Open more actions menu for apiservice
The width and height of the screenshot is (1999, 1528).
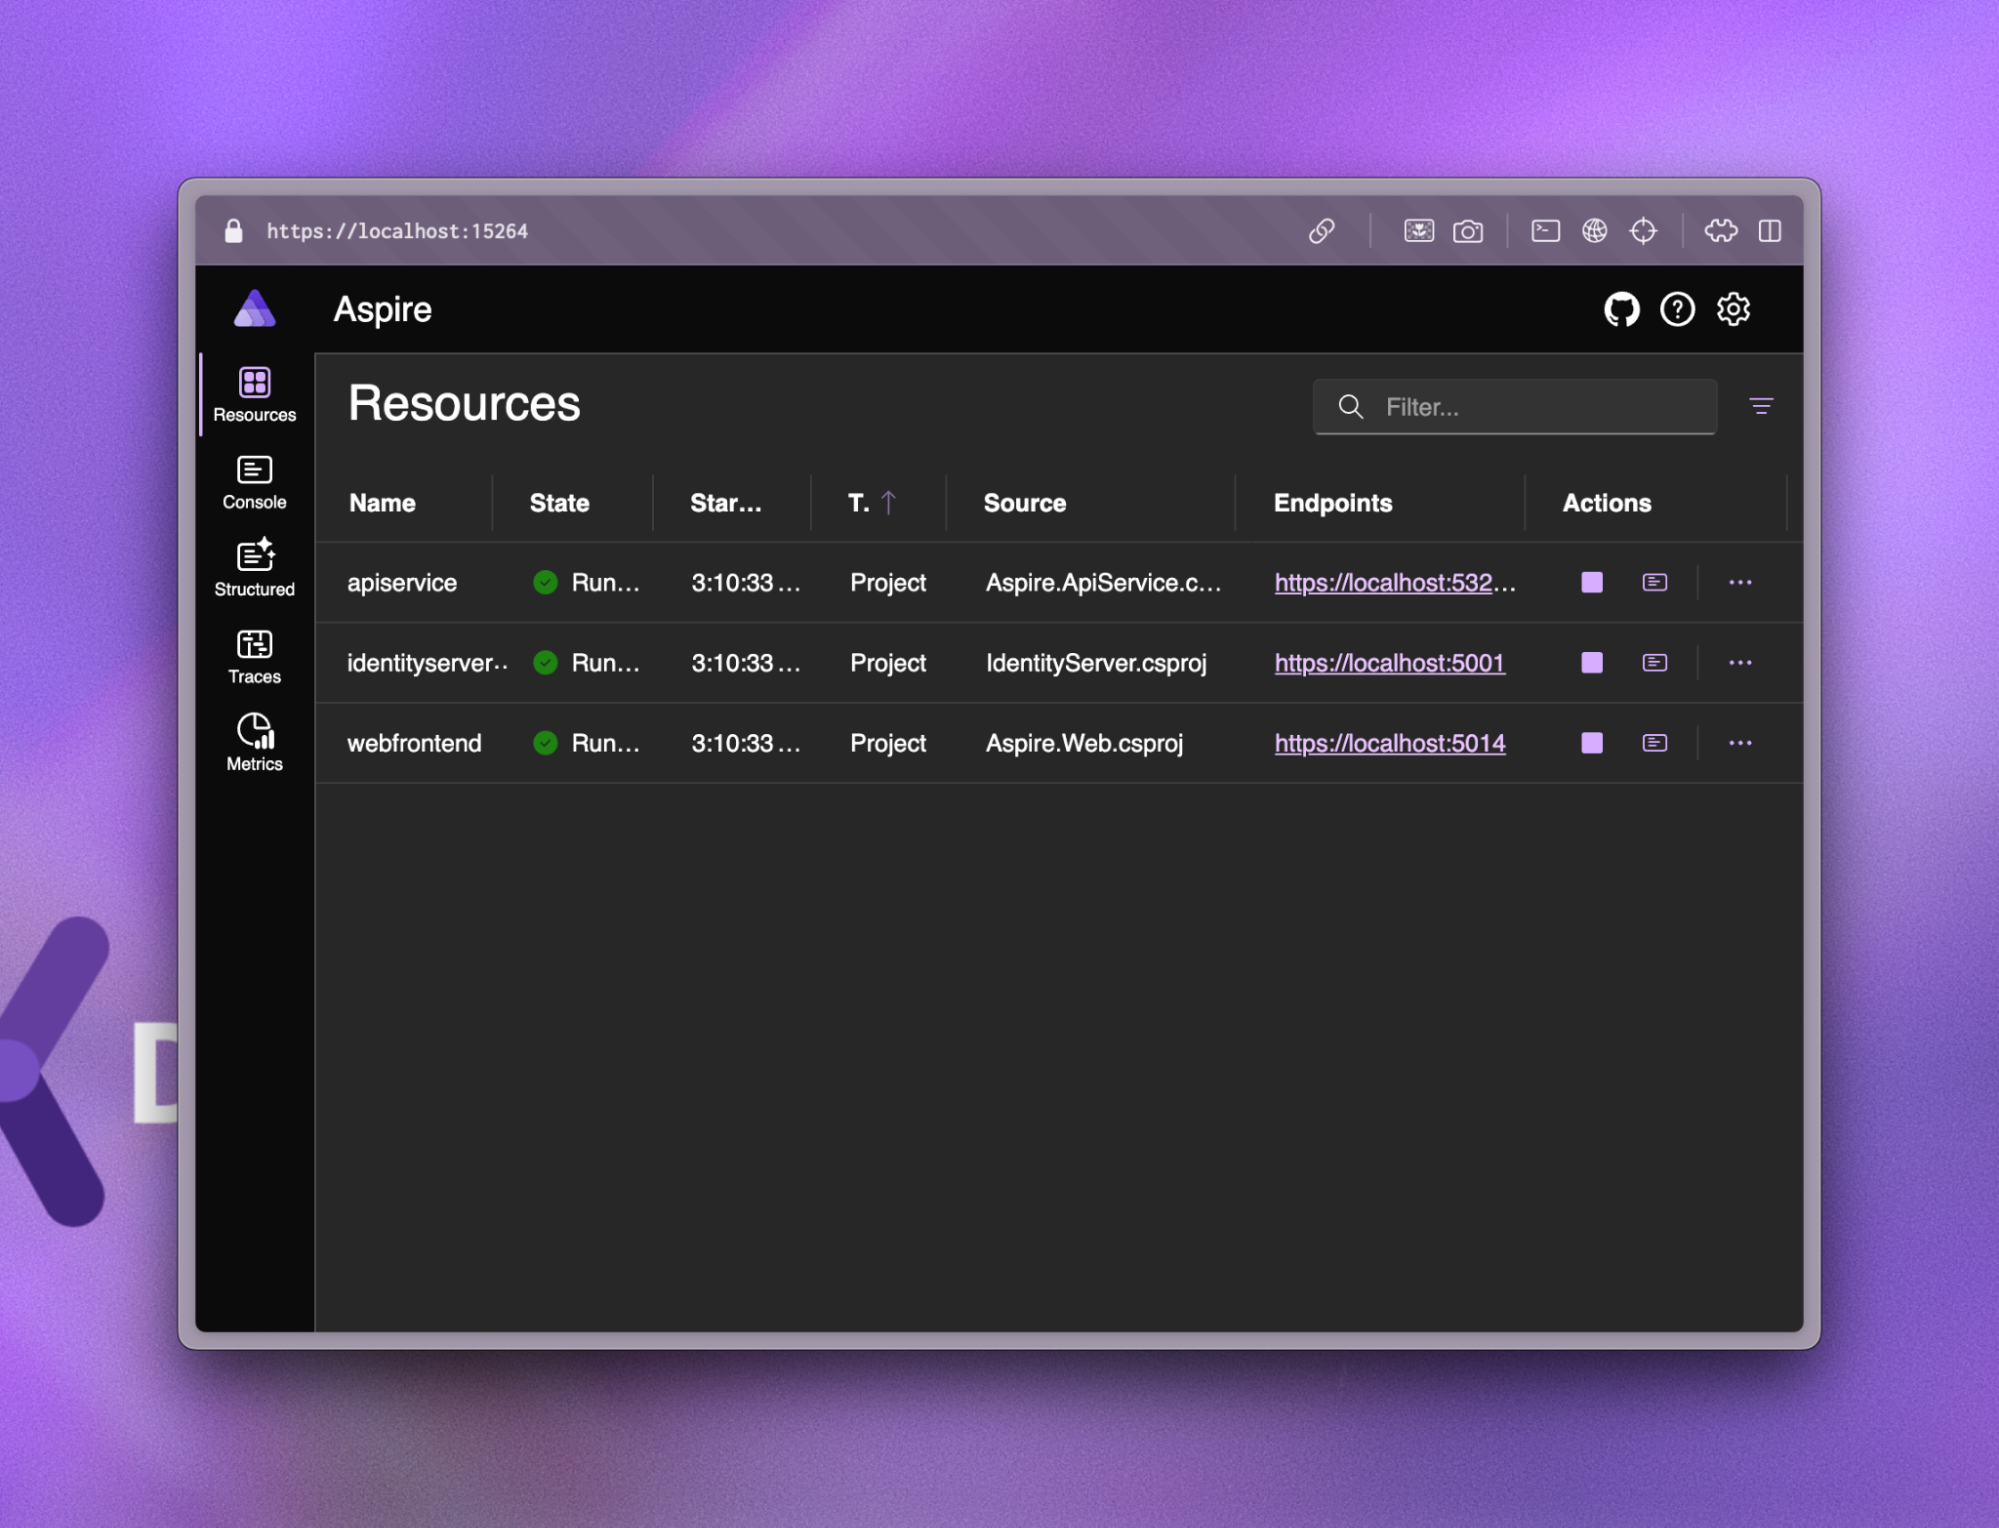(x=1739, y=582)
